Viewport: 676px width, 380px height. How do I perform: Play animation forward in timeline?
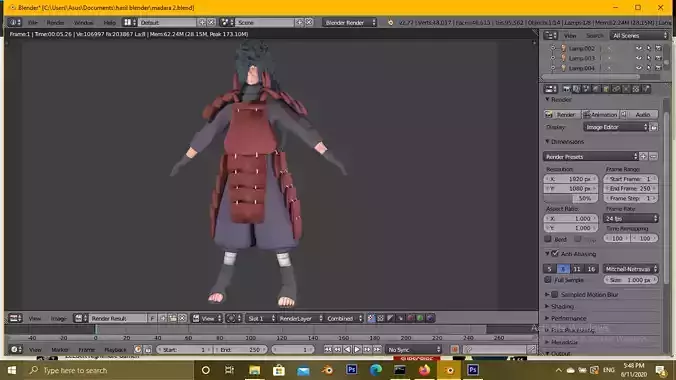pyautogui.click(x=357, y=349)
